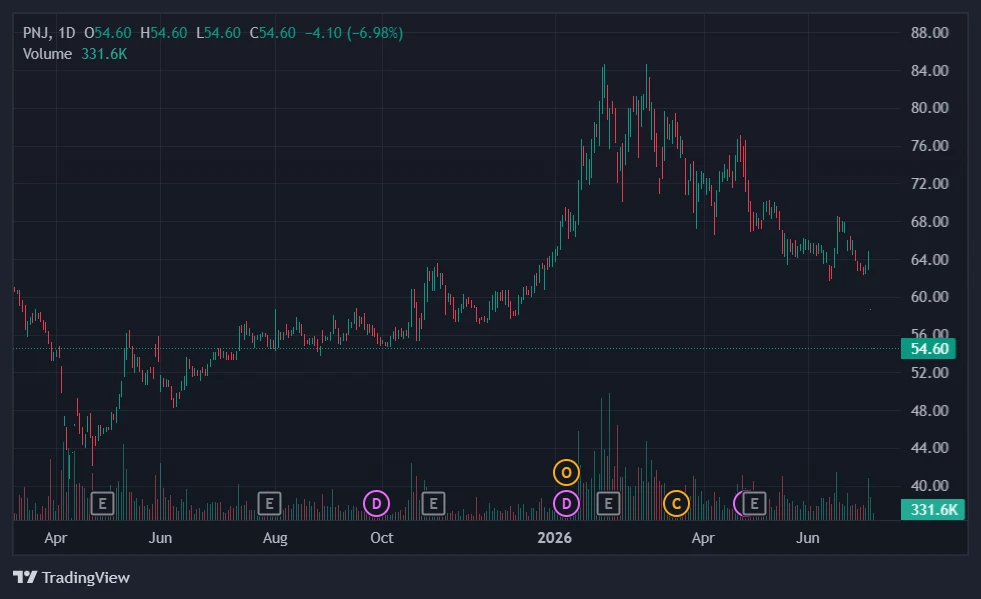Open the dividend D marker below the O marker

[x=566, y=503]
